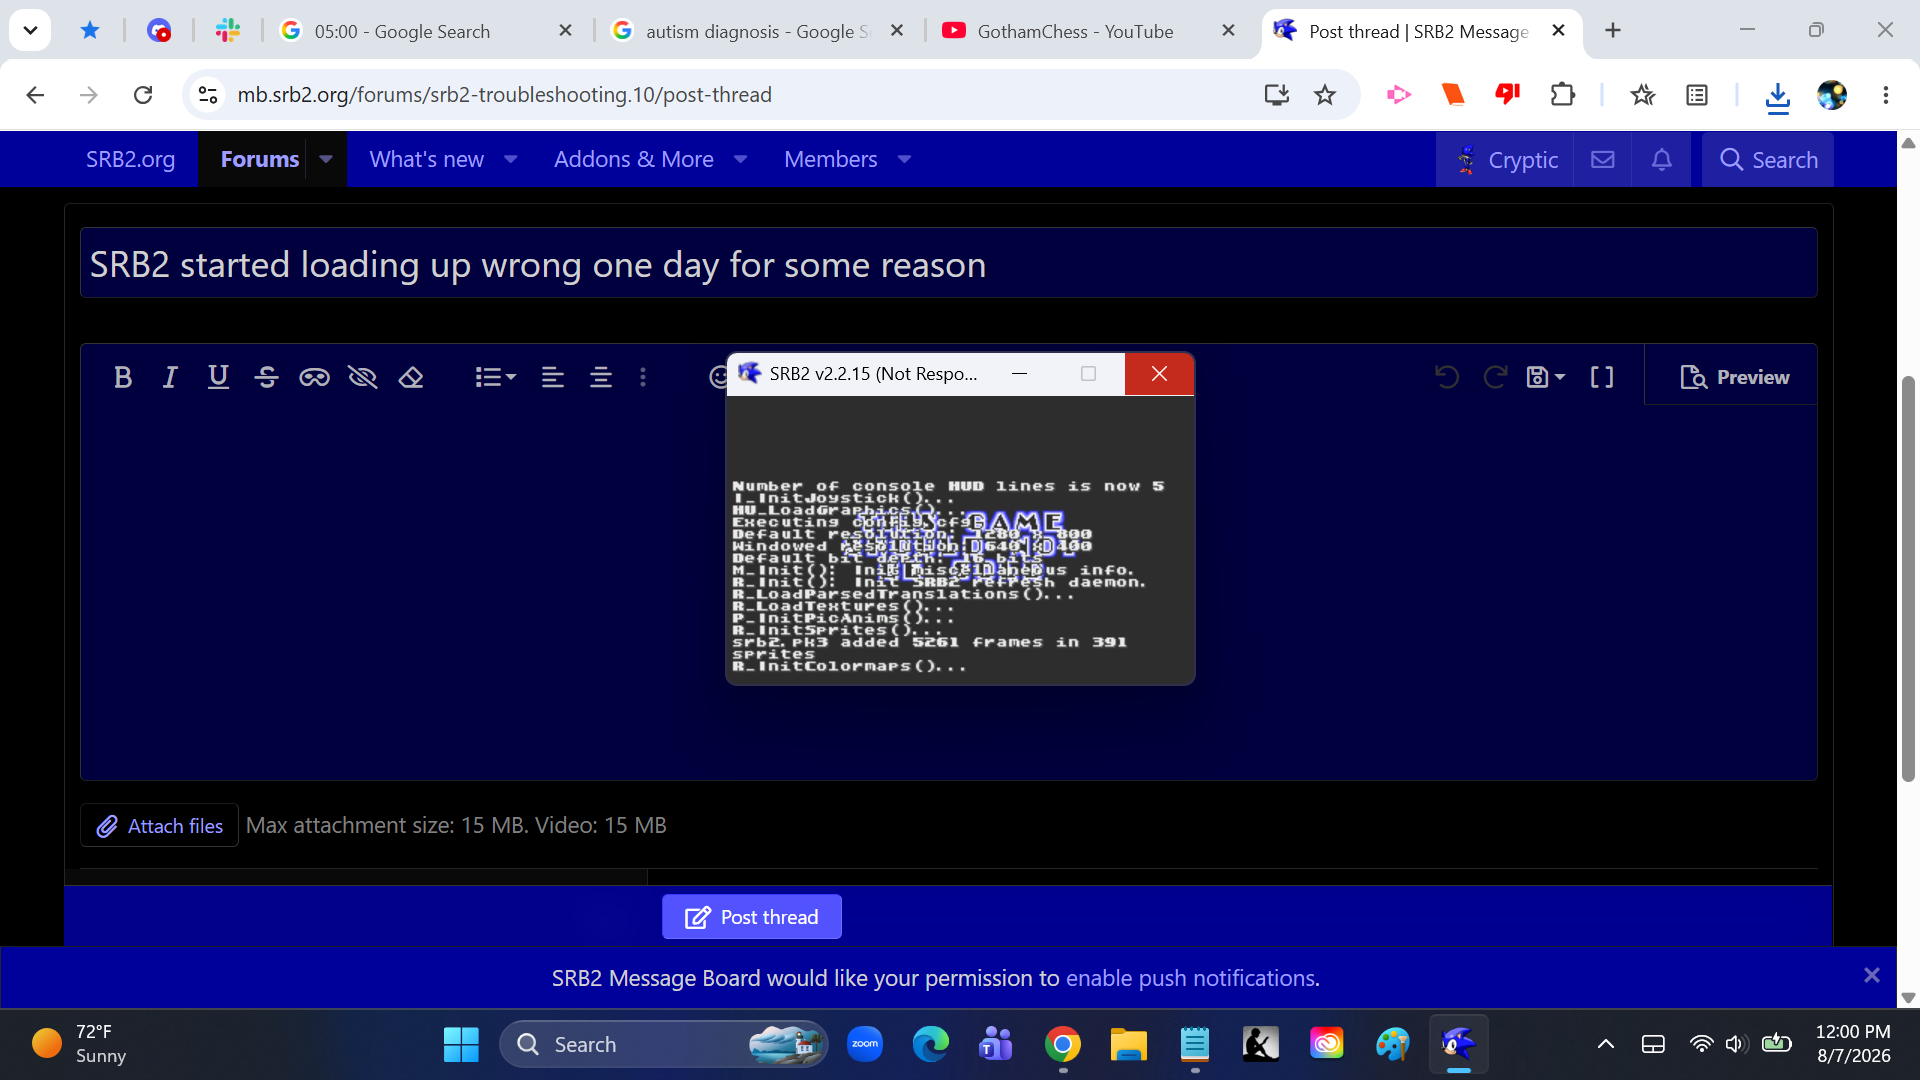This screenshot has height=1080, width=1920.
Task: Toggle underline formatting in the editor
Action: (218, 377)
